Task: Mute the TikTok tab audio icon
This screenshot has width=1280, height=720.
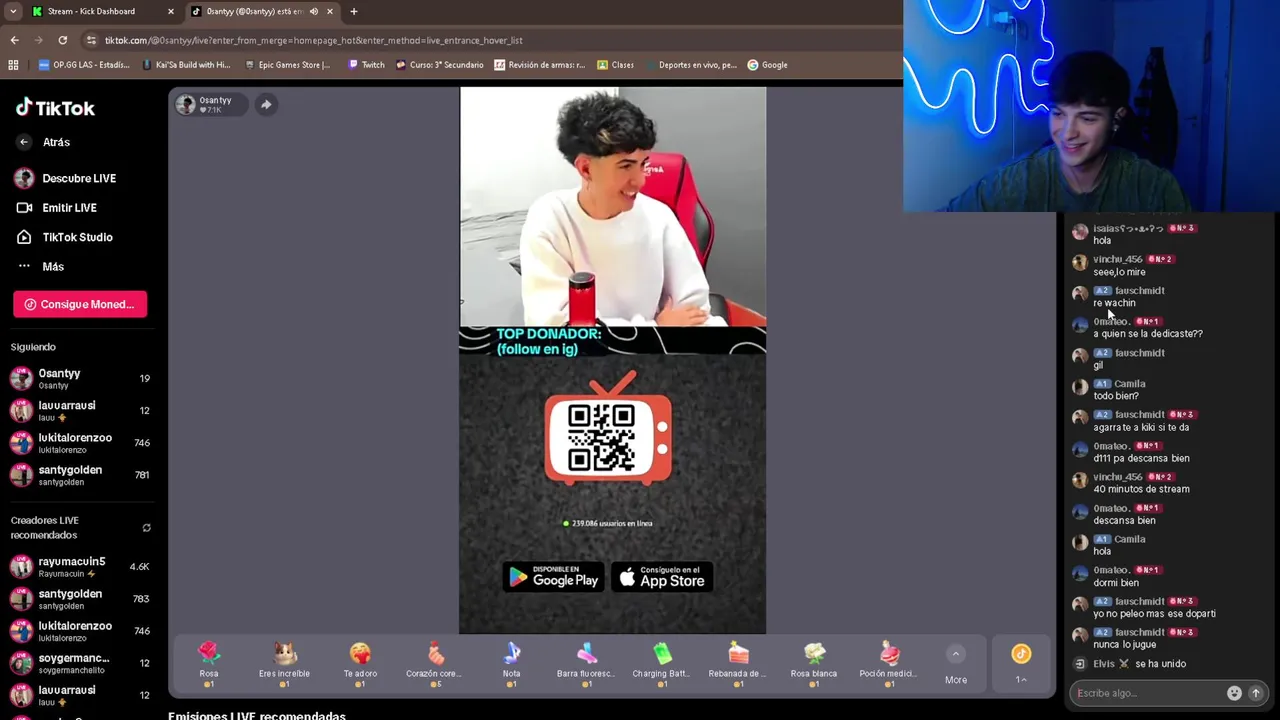Action: point(314,11)
